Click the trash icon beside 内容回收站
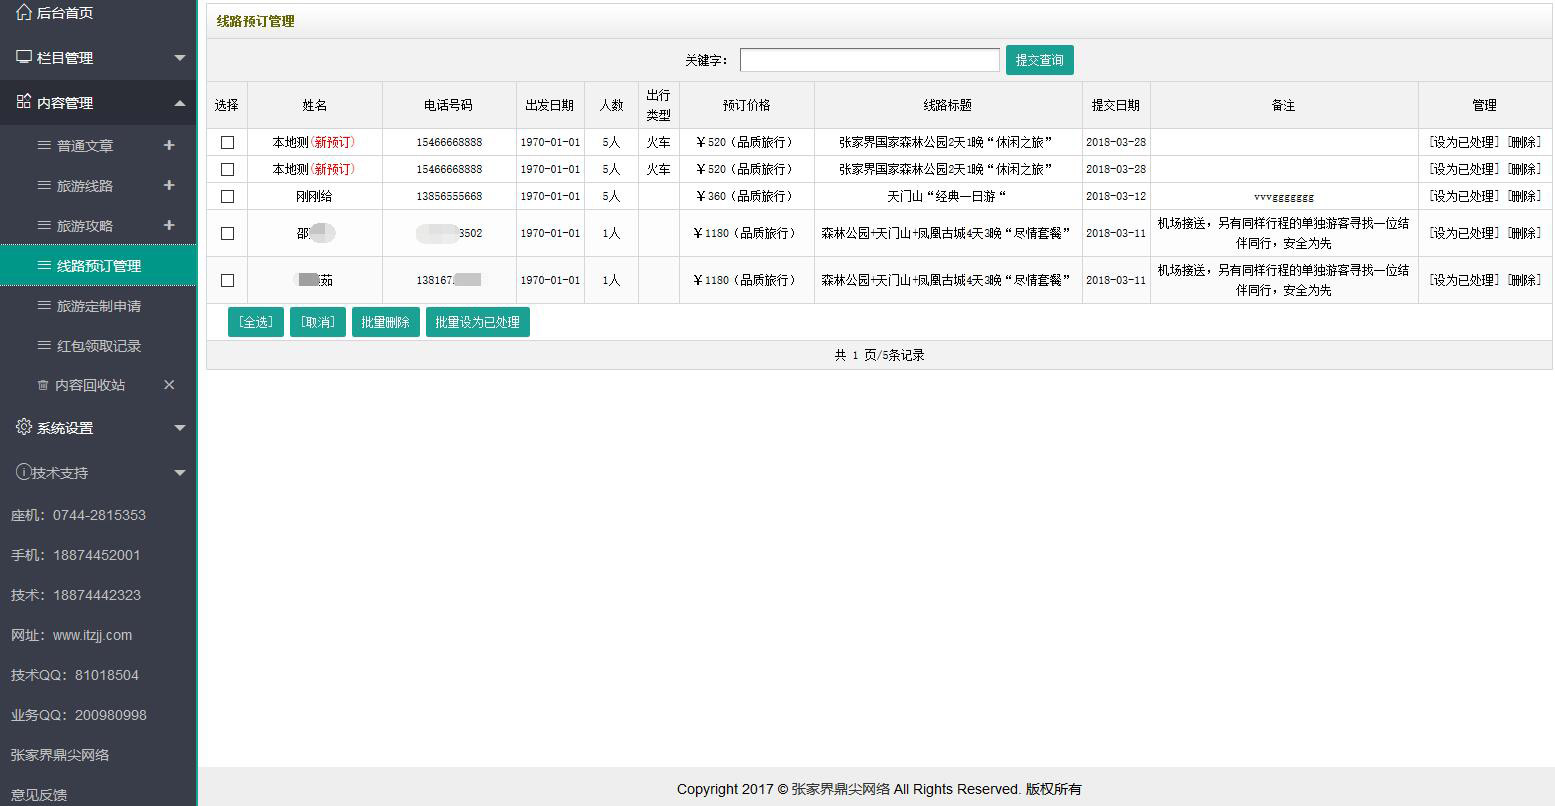 [43, 385]
